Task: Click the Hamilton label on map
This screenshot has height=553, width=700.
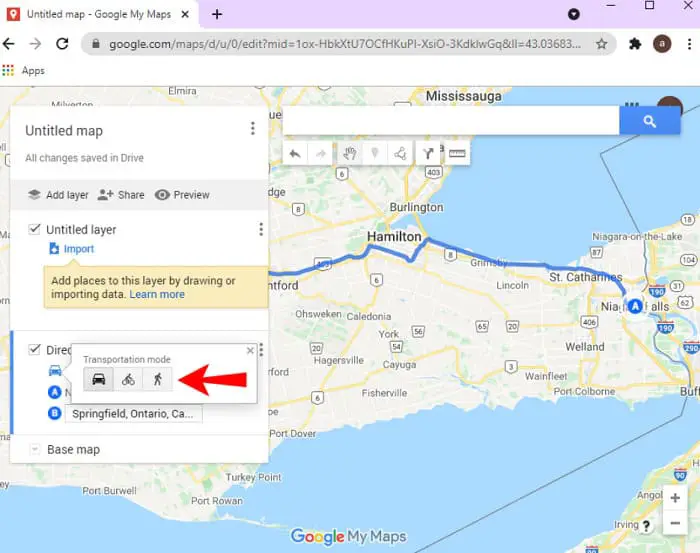Action: pyautogui.click(x=394, y=237)
